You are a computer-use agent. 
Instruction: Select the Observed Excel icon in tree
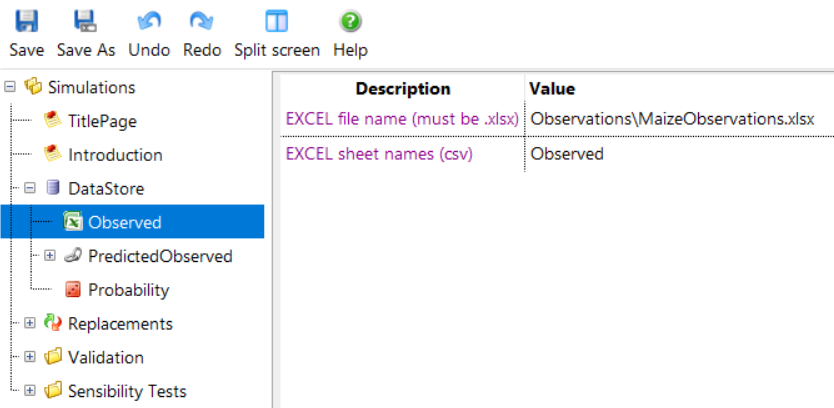(73, 221)
